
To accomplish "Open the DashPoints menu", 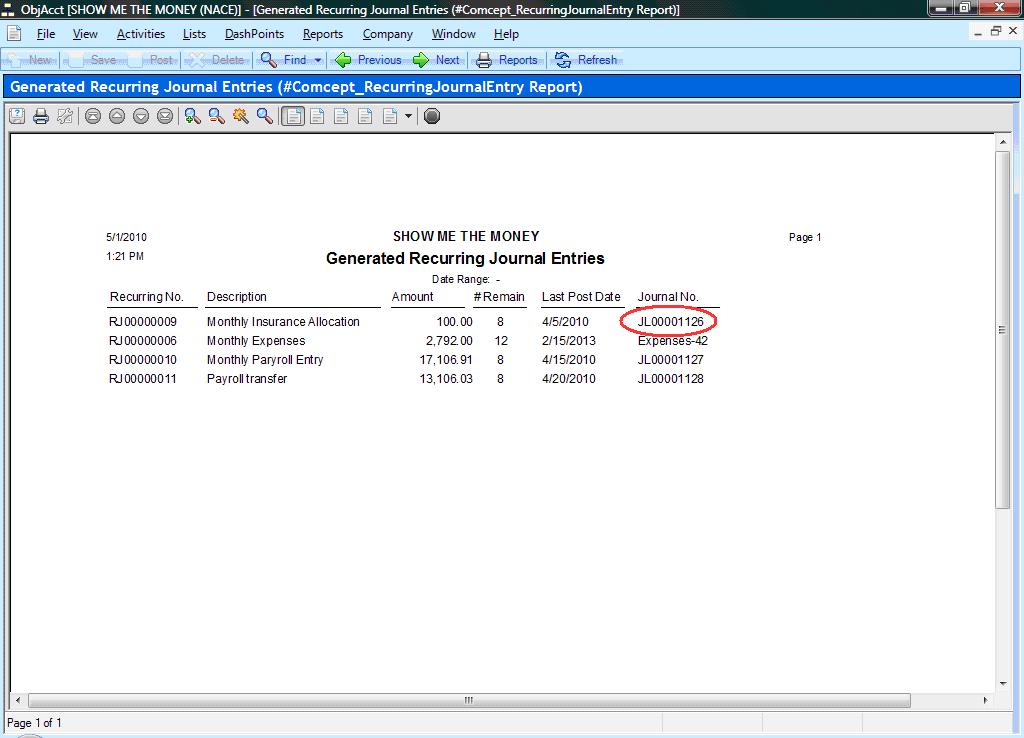I will pos(254,34).
